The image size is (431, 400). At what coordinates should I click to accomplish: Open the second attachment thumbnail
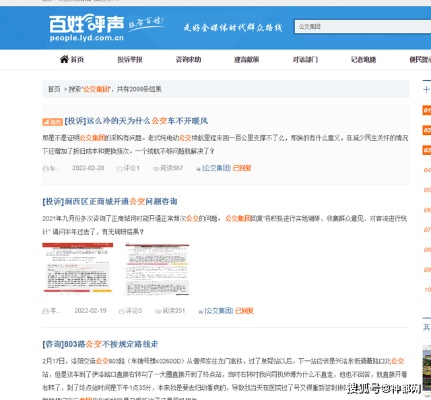click(157, 269)
